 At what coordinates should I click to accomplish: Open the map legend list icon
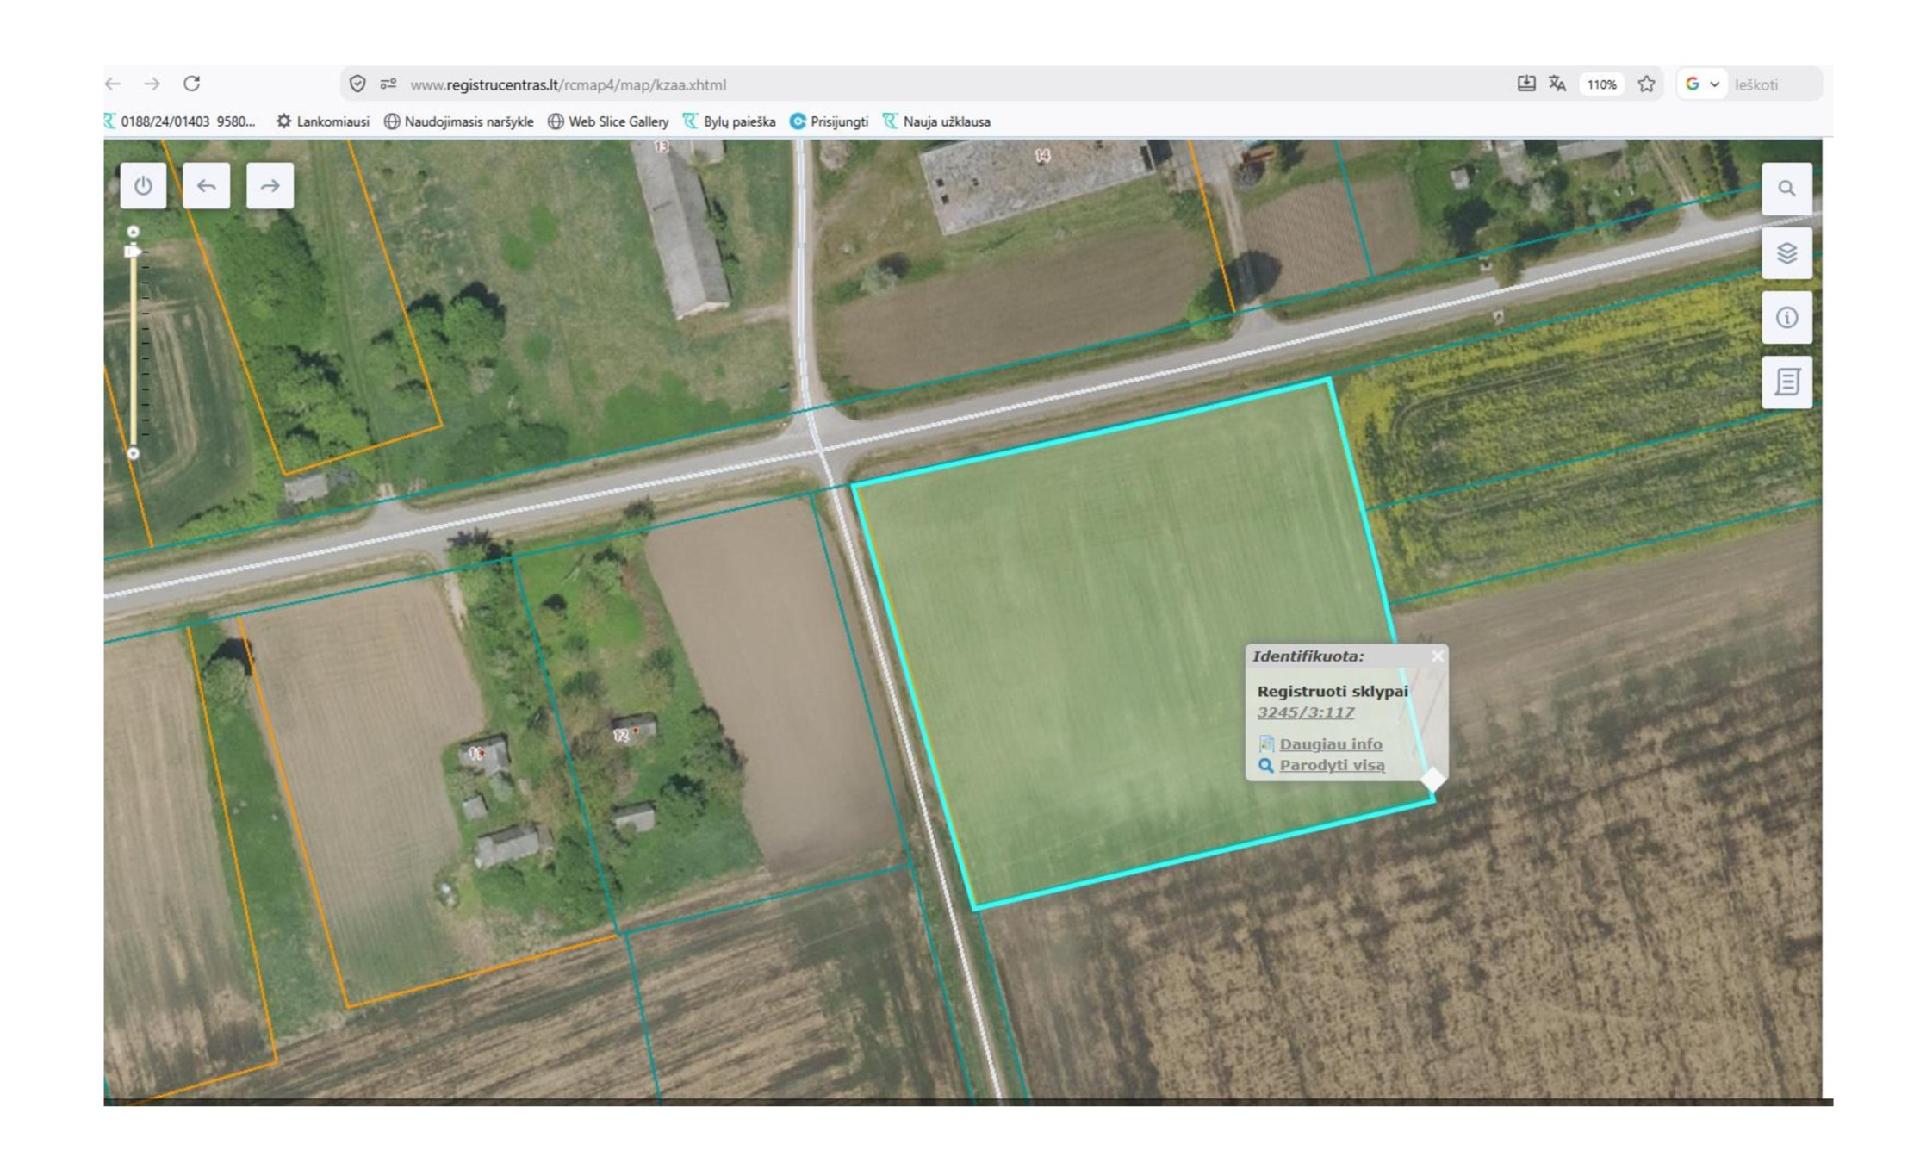click(1786, 382)
